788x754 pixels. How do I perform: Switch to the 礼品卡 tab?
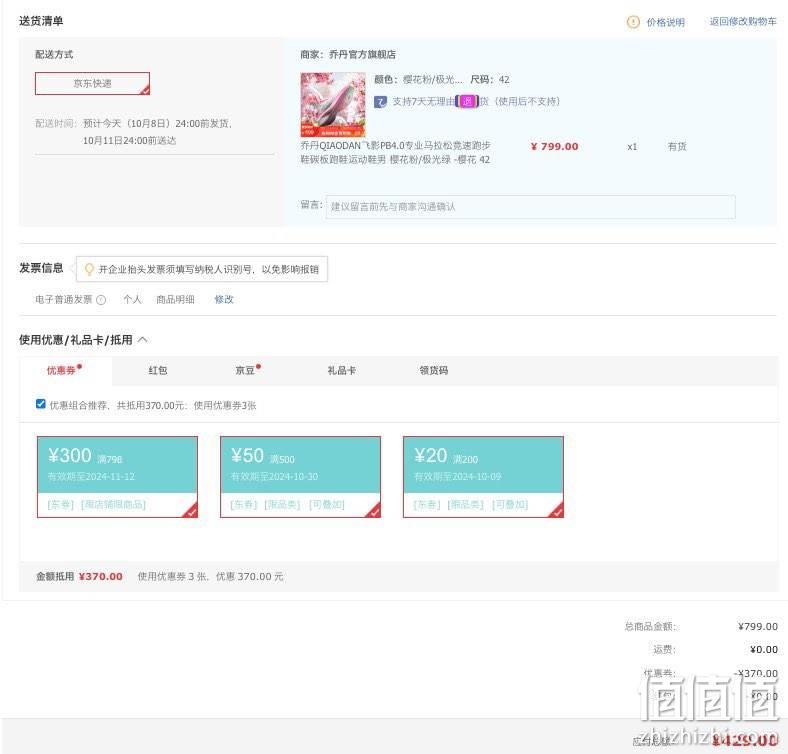tap(342, 370)
